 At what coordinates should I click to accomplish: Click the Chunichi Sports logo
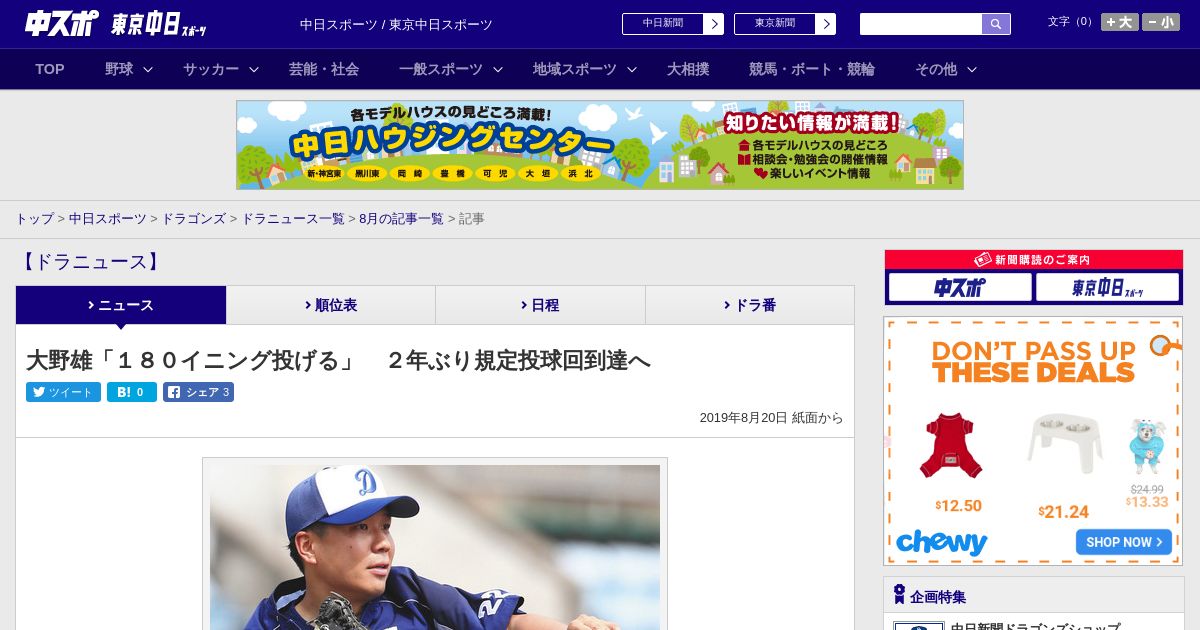pyautogui.click(x=61, y=23)
